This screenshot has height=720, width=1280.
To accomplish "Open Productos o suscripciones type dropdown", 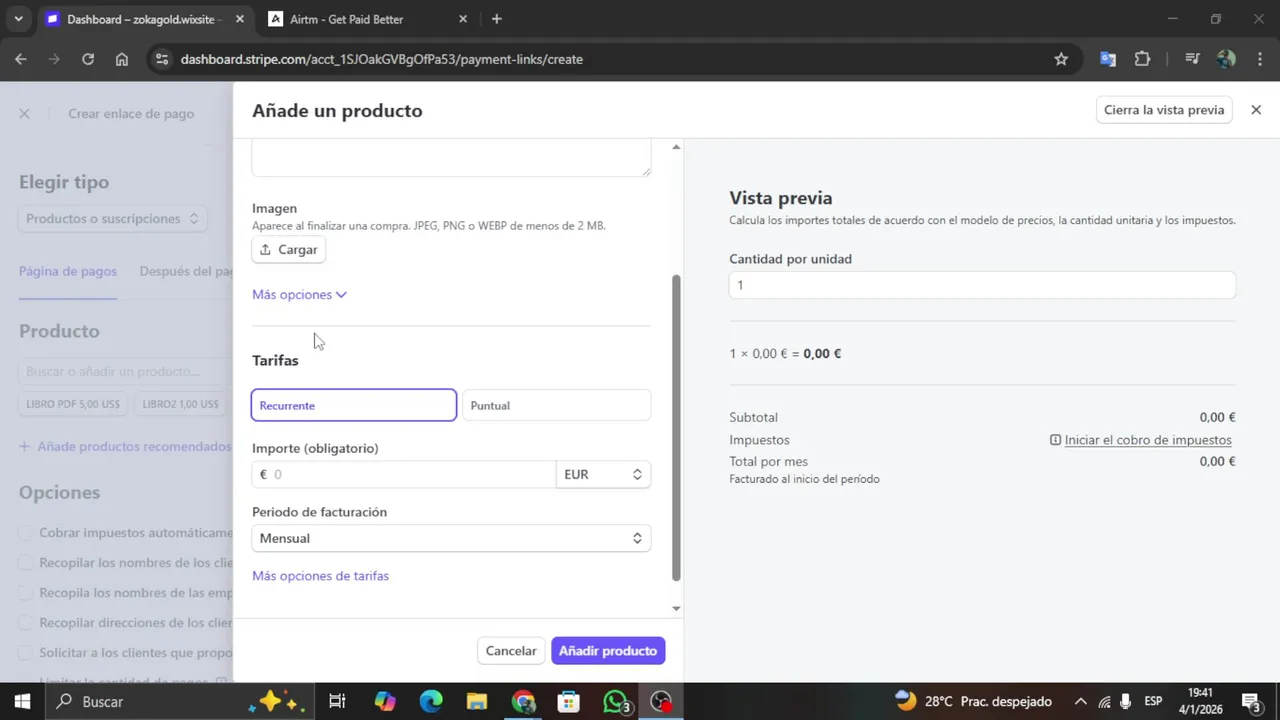I will coord(113,218).
